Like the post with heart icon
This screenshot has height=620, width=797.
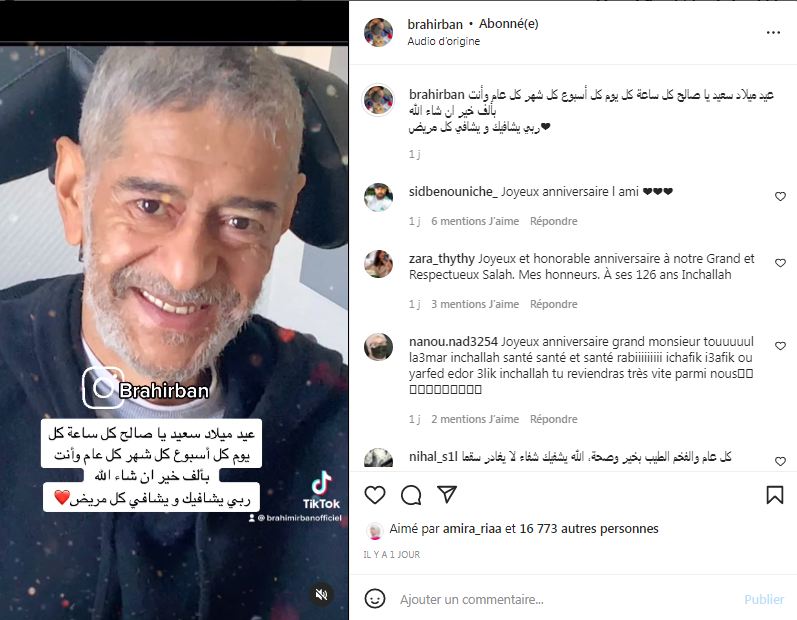point(375,494)
